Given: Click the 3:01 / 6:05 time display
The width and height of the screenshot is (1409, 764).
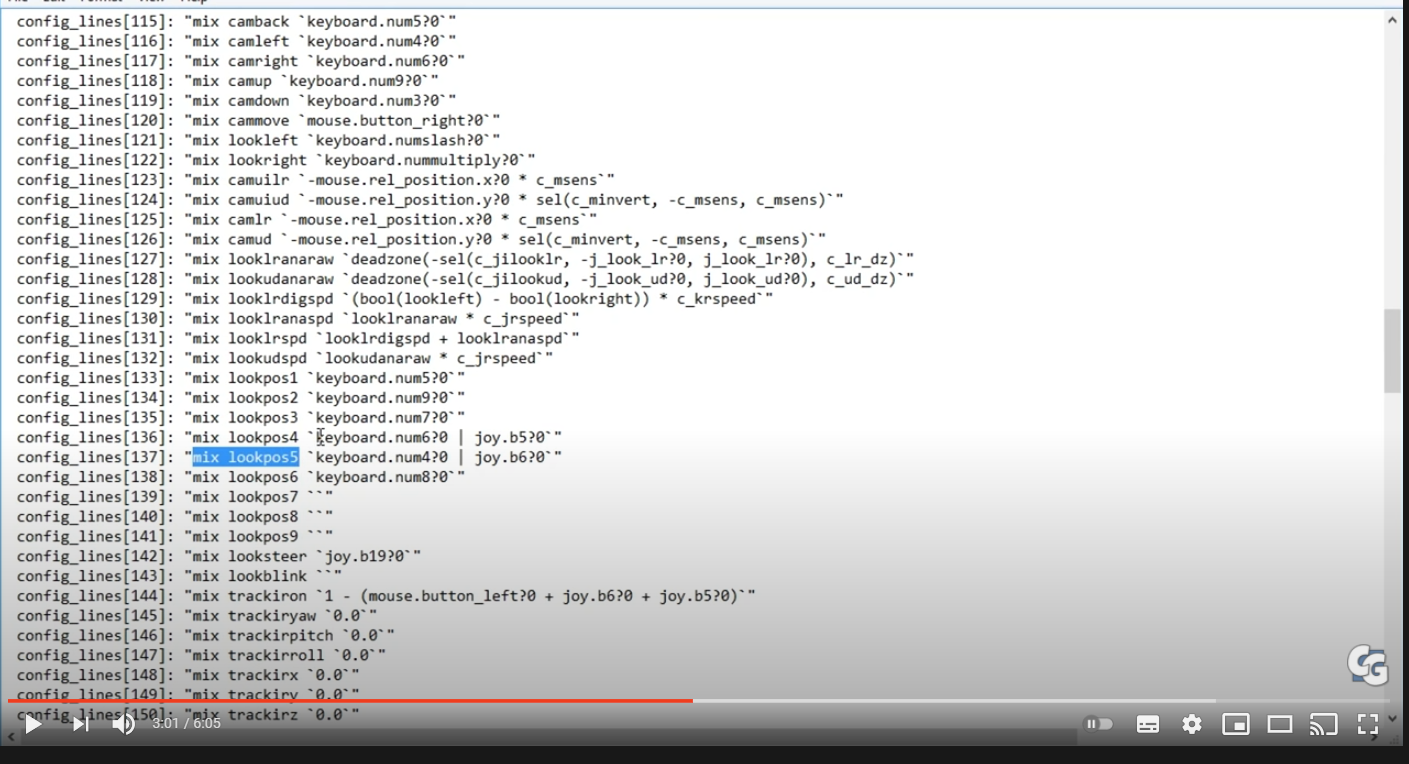Looking at the screenshot, I should [x=186, y=723].
